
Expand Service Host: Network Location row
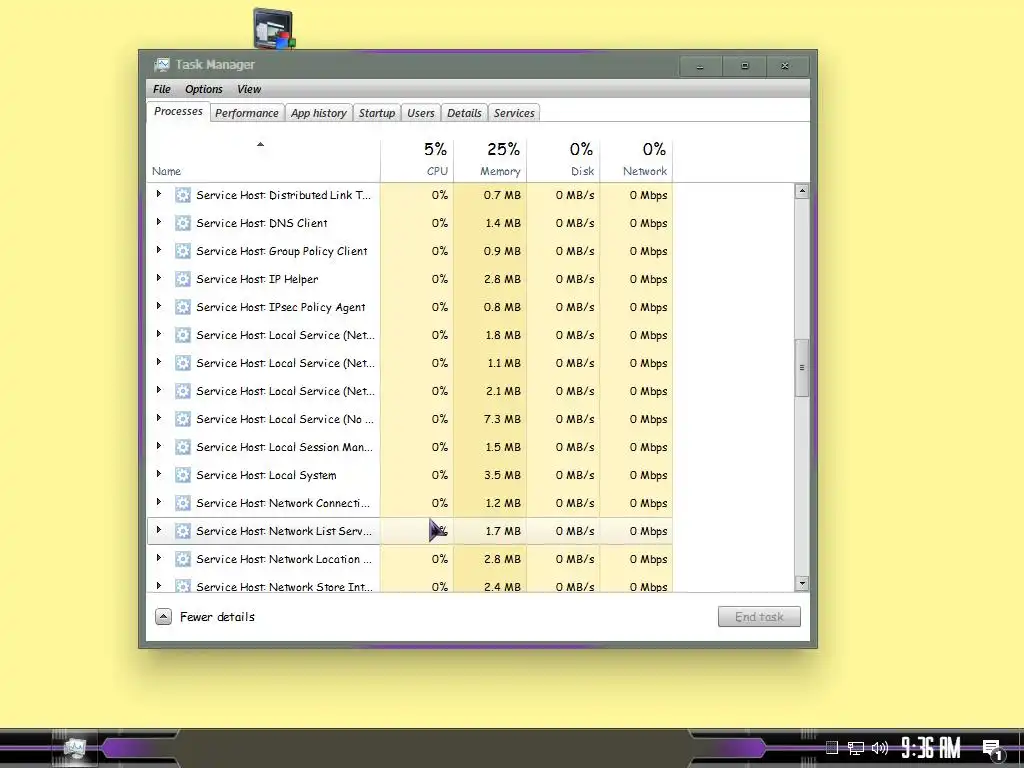[159, 558]
